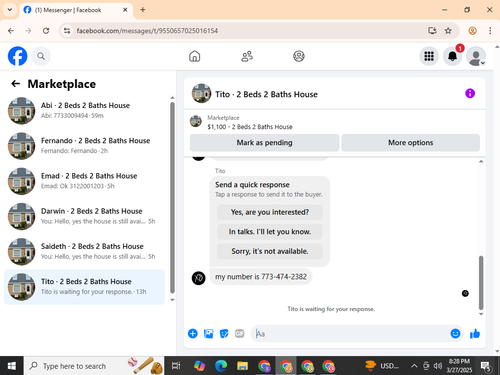Open File Explorer from taskbar

[243, 366]
